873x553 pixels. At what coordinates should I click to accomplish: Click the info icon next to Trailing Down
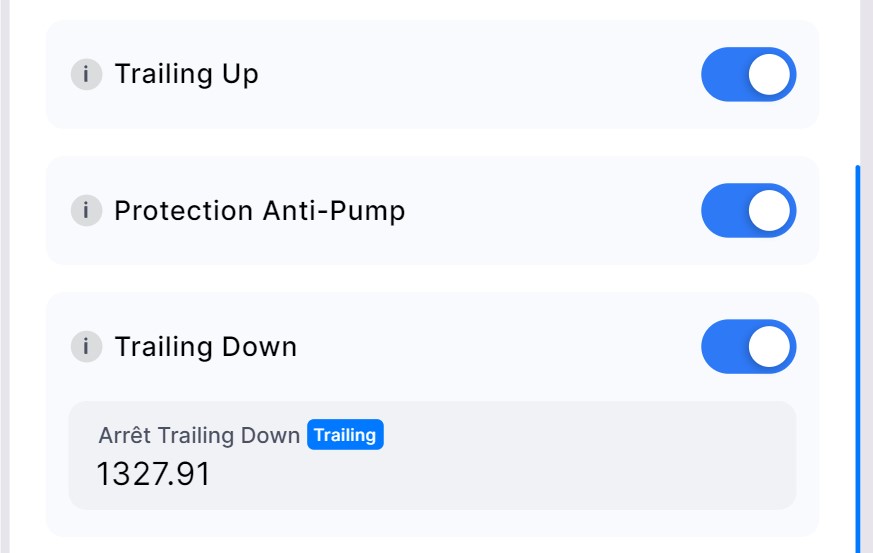[86, 347]
